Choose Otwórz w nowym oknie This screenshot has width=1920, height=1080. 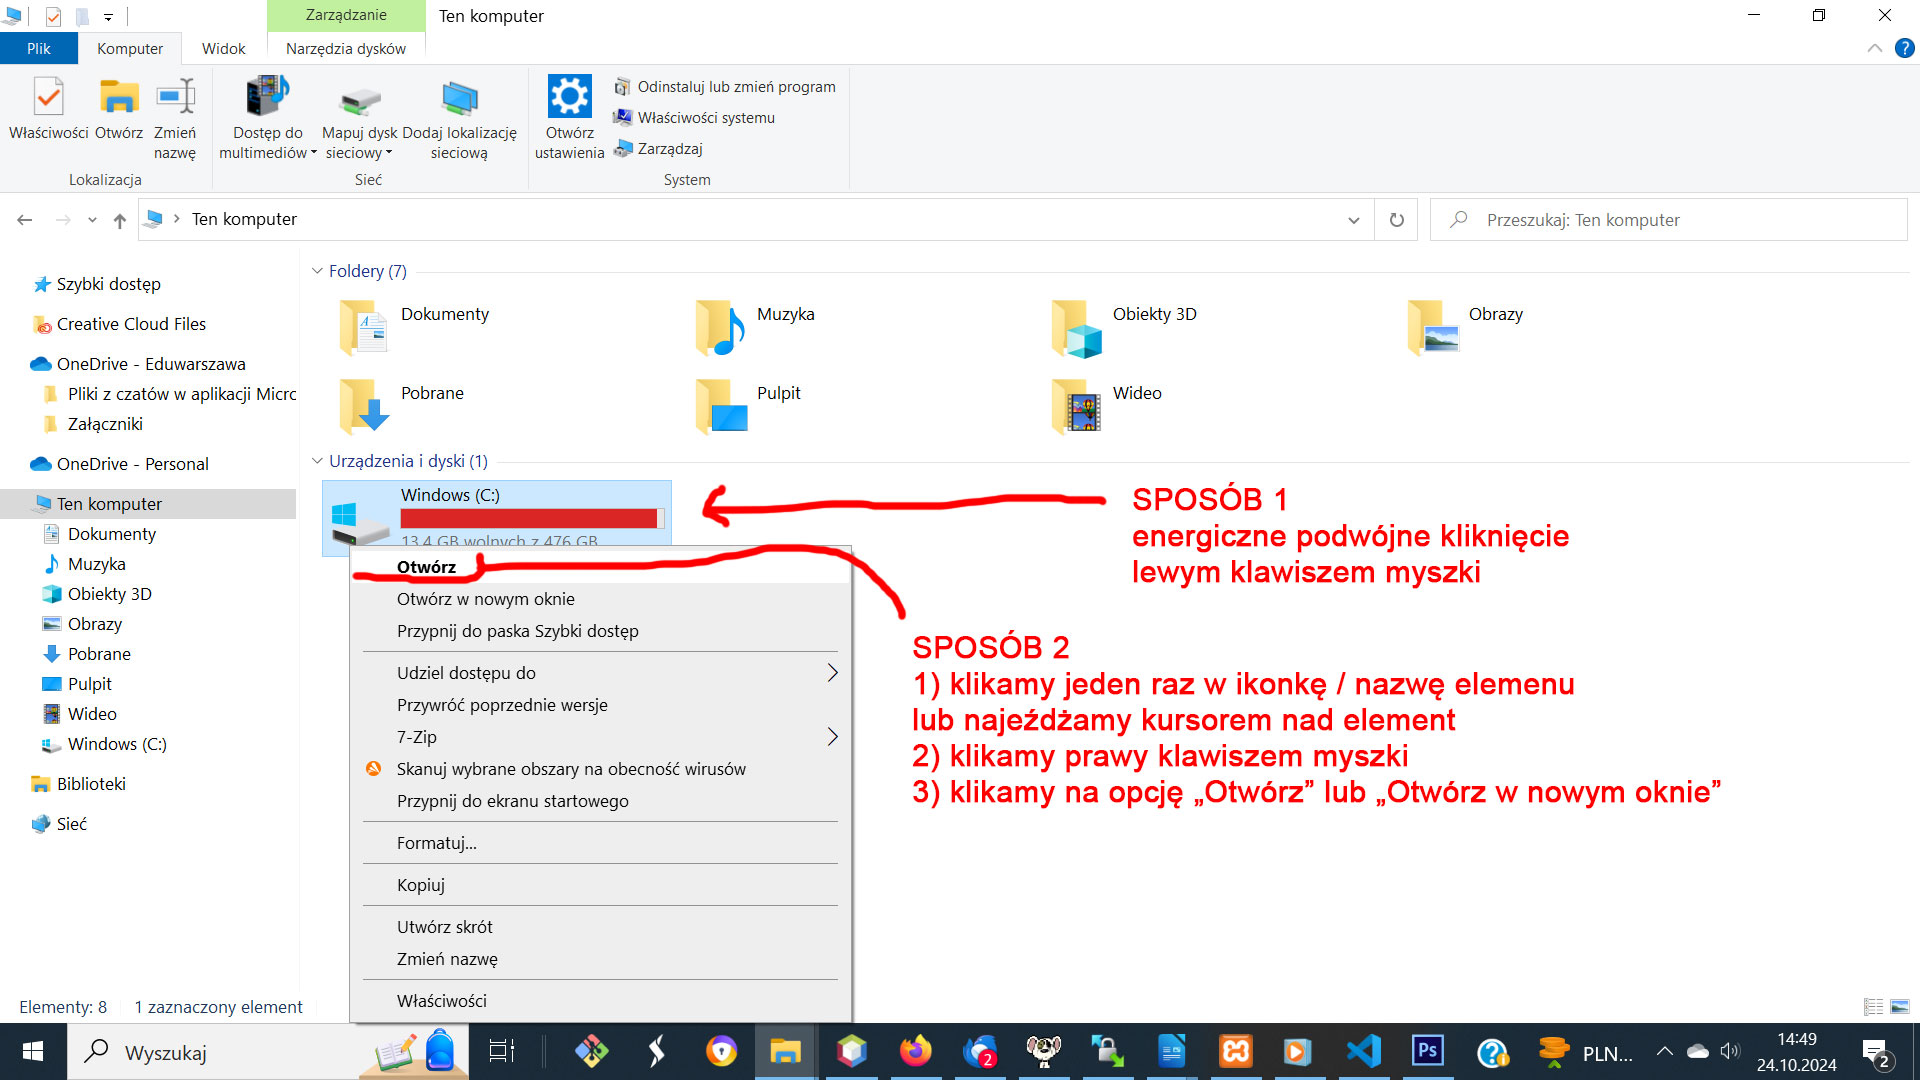tap(486, 599)
